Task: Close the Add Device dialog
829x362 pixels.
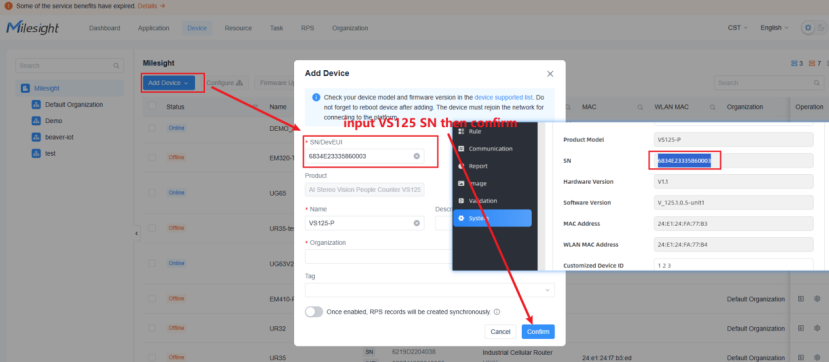Action: pos(550,74)
